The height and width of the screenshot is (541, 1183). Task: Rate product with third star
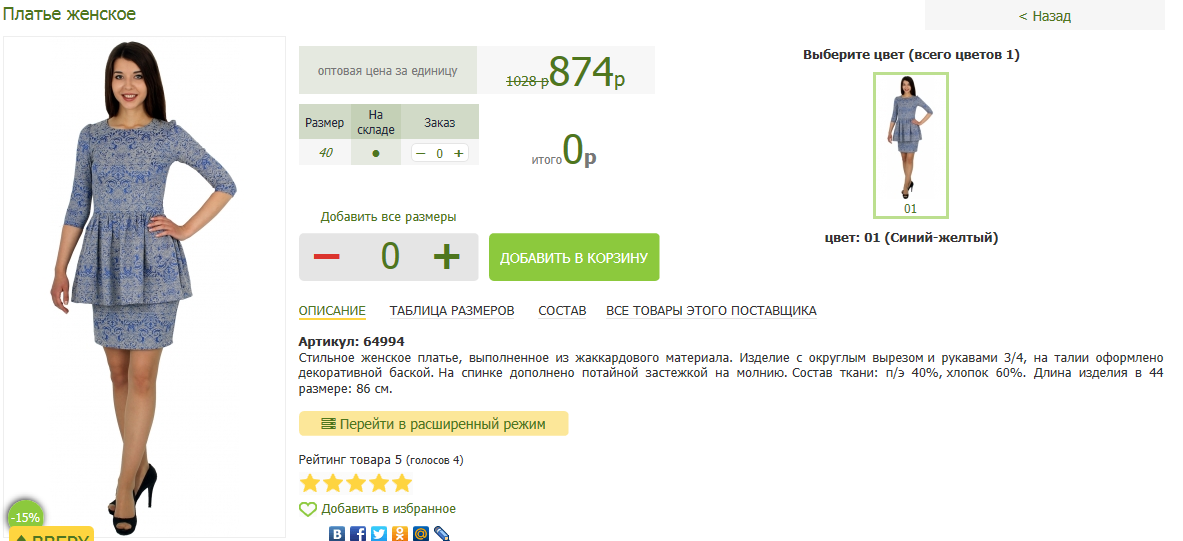click(356, 483)
